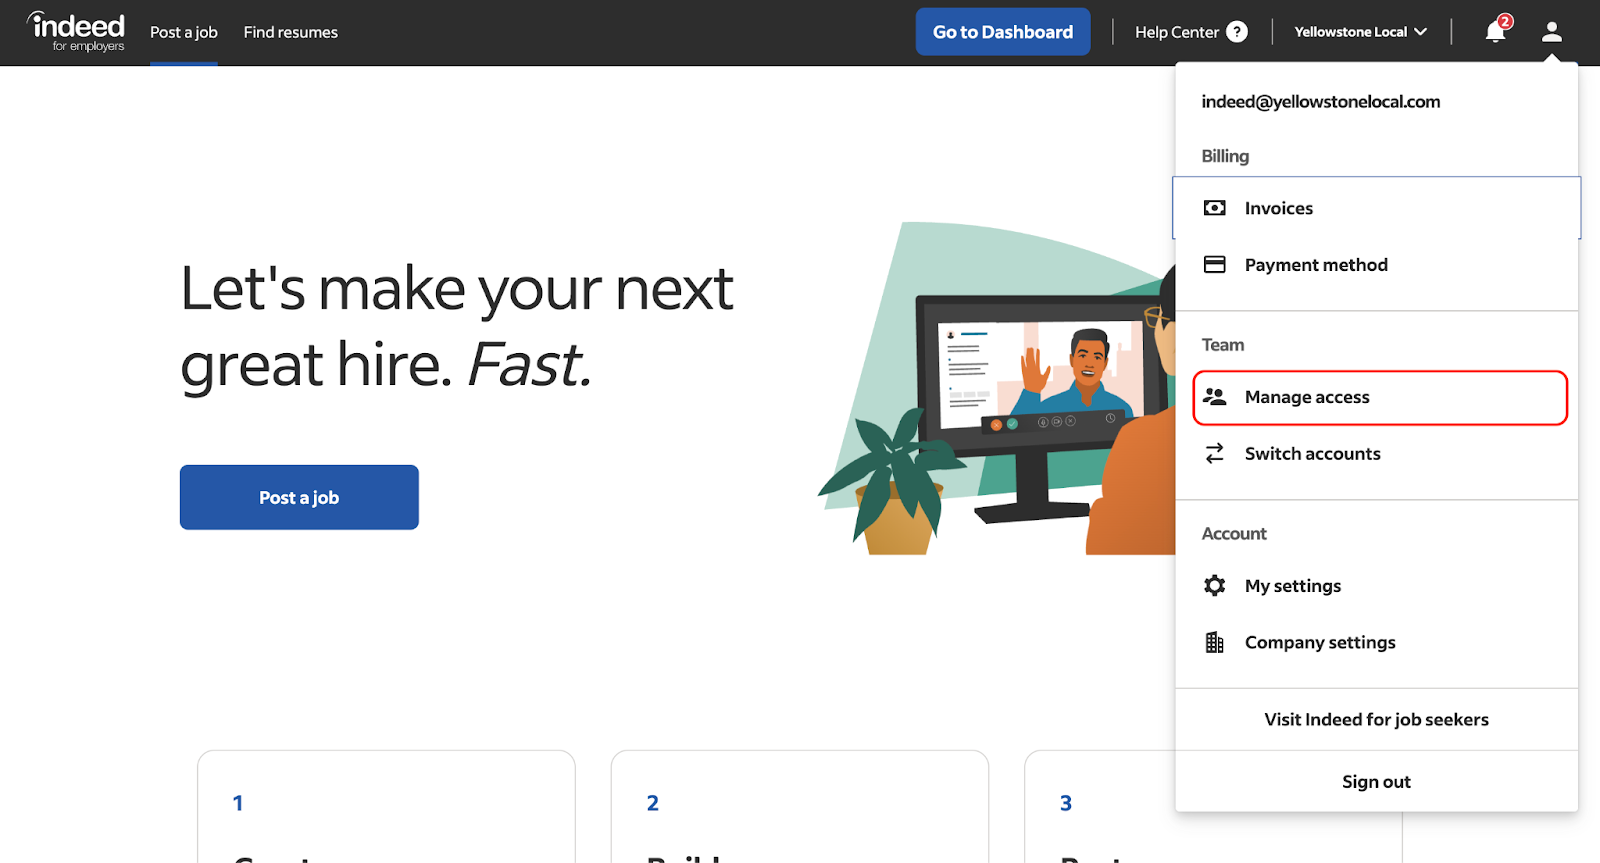Click the Help Center question mark icon

pyautogui.click(x=1237, y=32)
